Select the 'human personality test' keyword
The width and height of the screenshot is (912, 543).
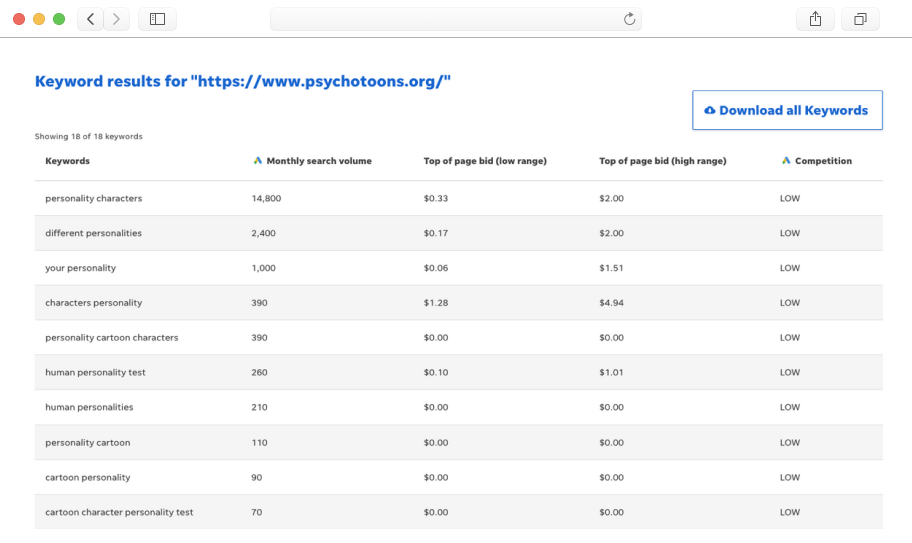(x=95, y=373)
